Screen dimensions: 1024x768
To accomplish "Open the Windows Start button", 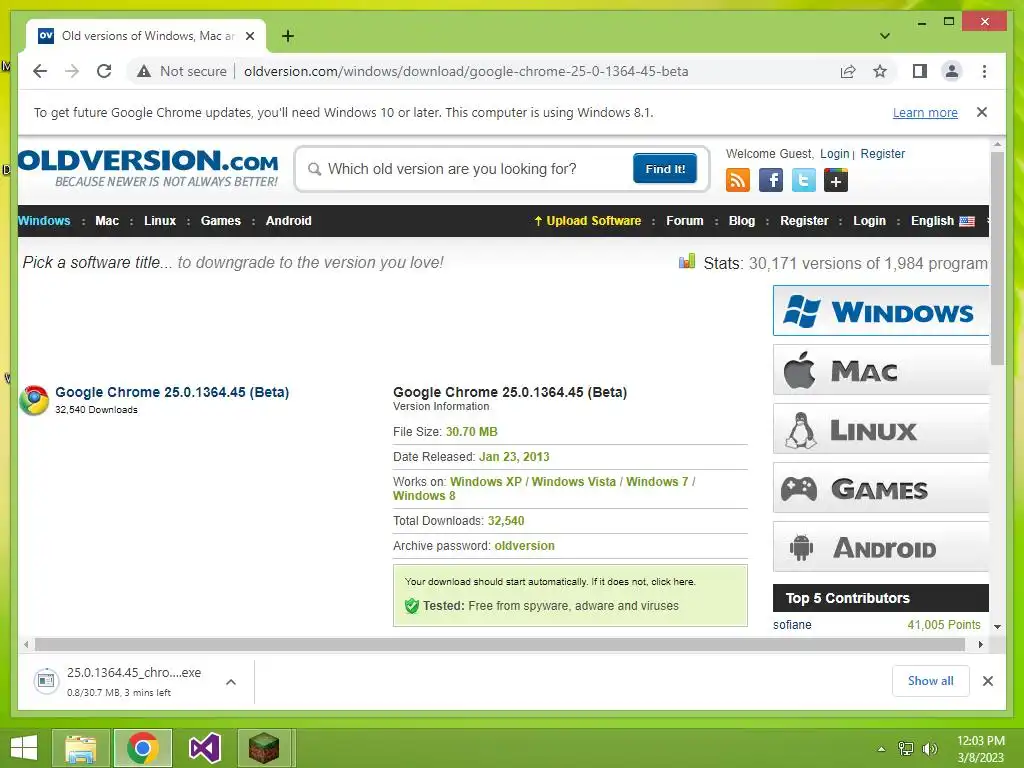I will point(24,747).
